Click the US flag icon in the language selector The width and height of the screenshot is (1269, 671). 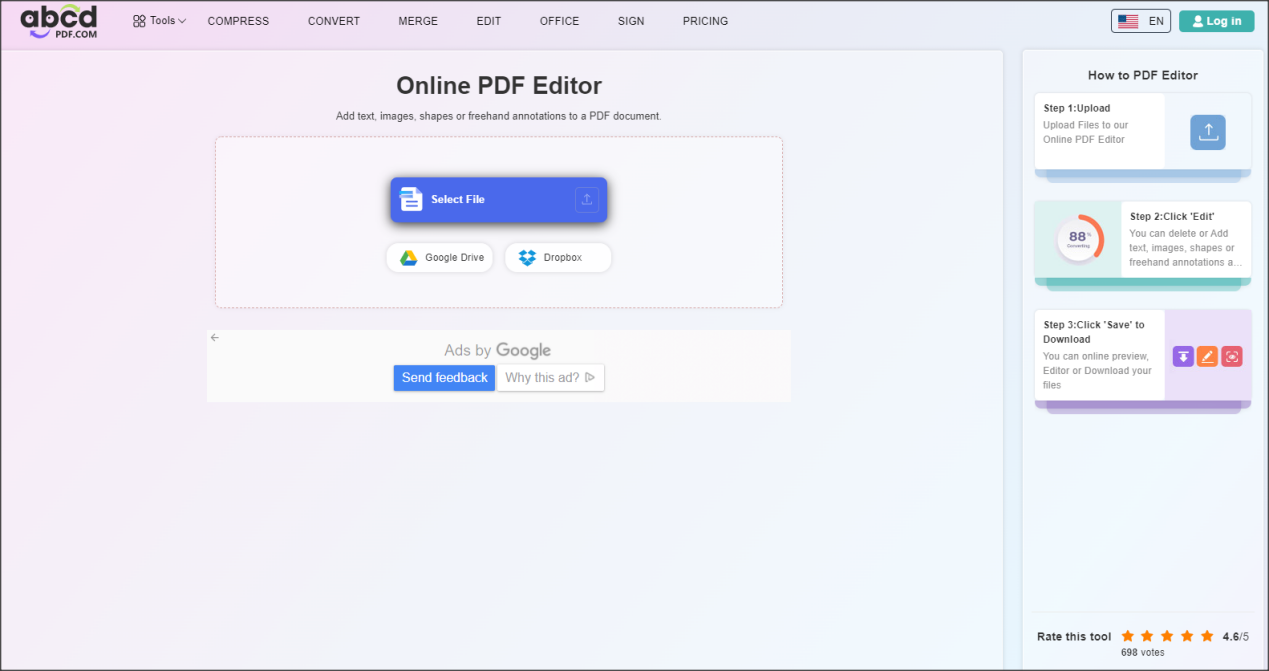pos(1128,19)
